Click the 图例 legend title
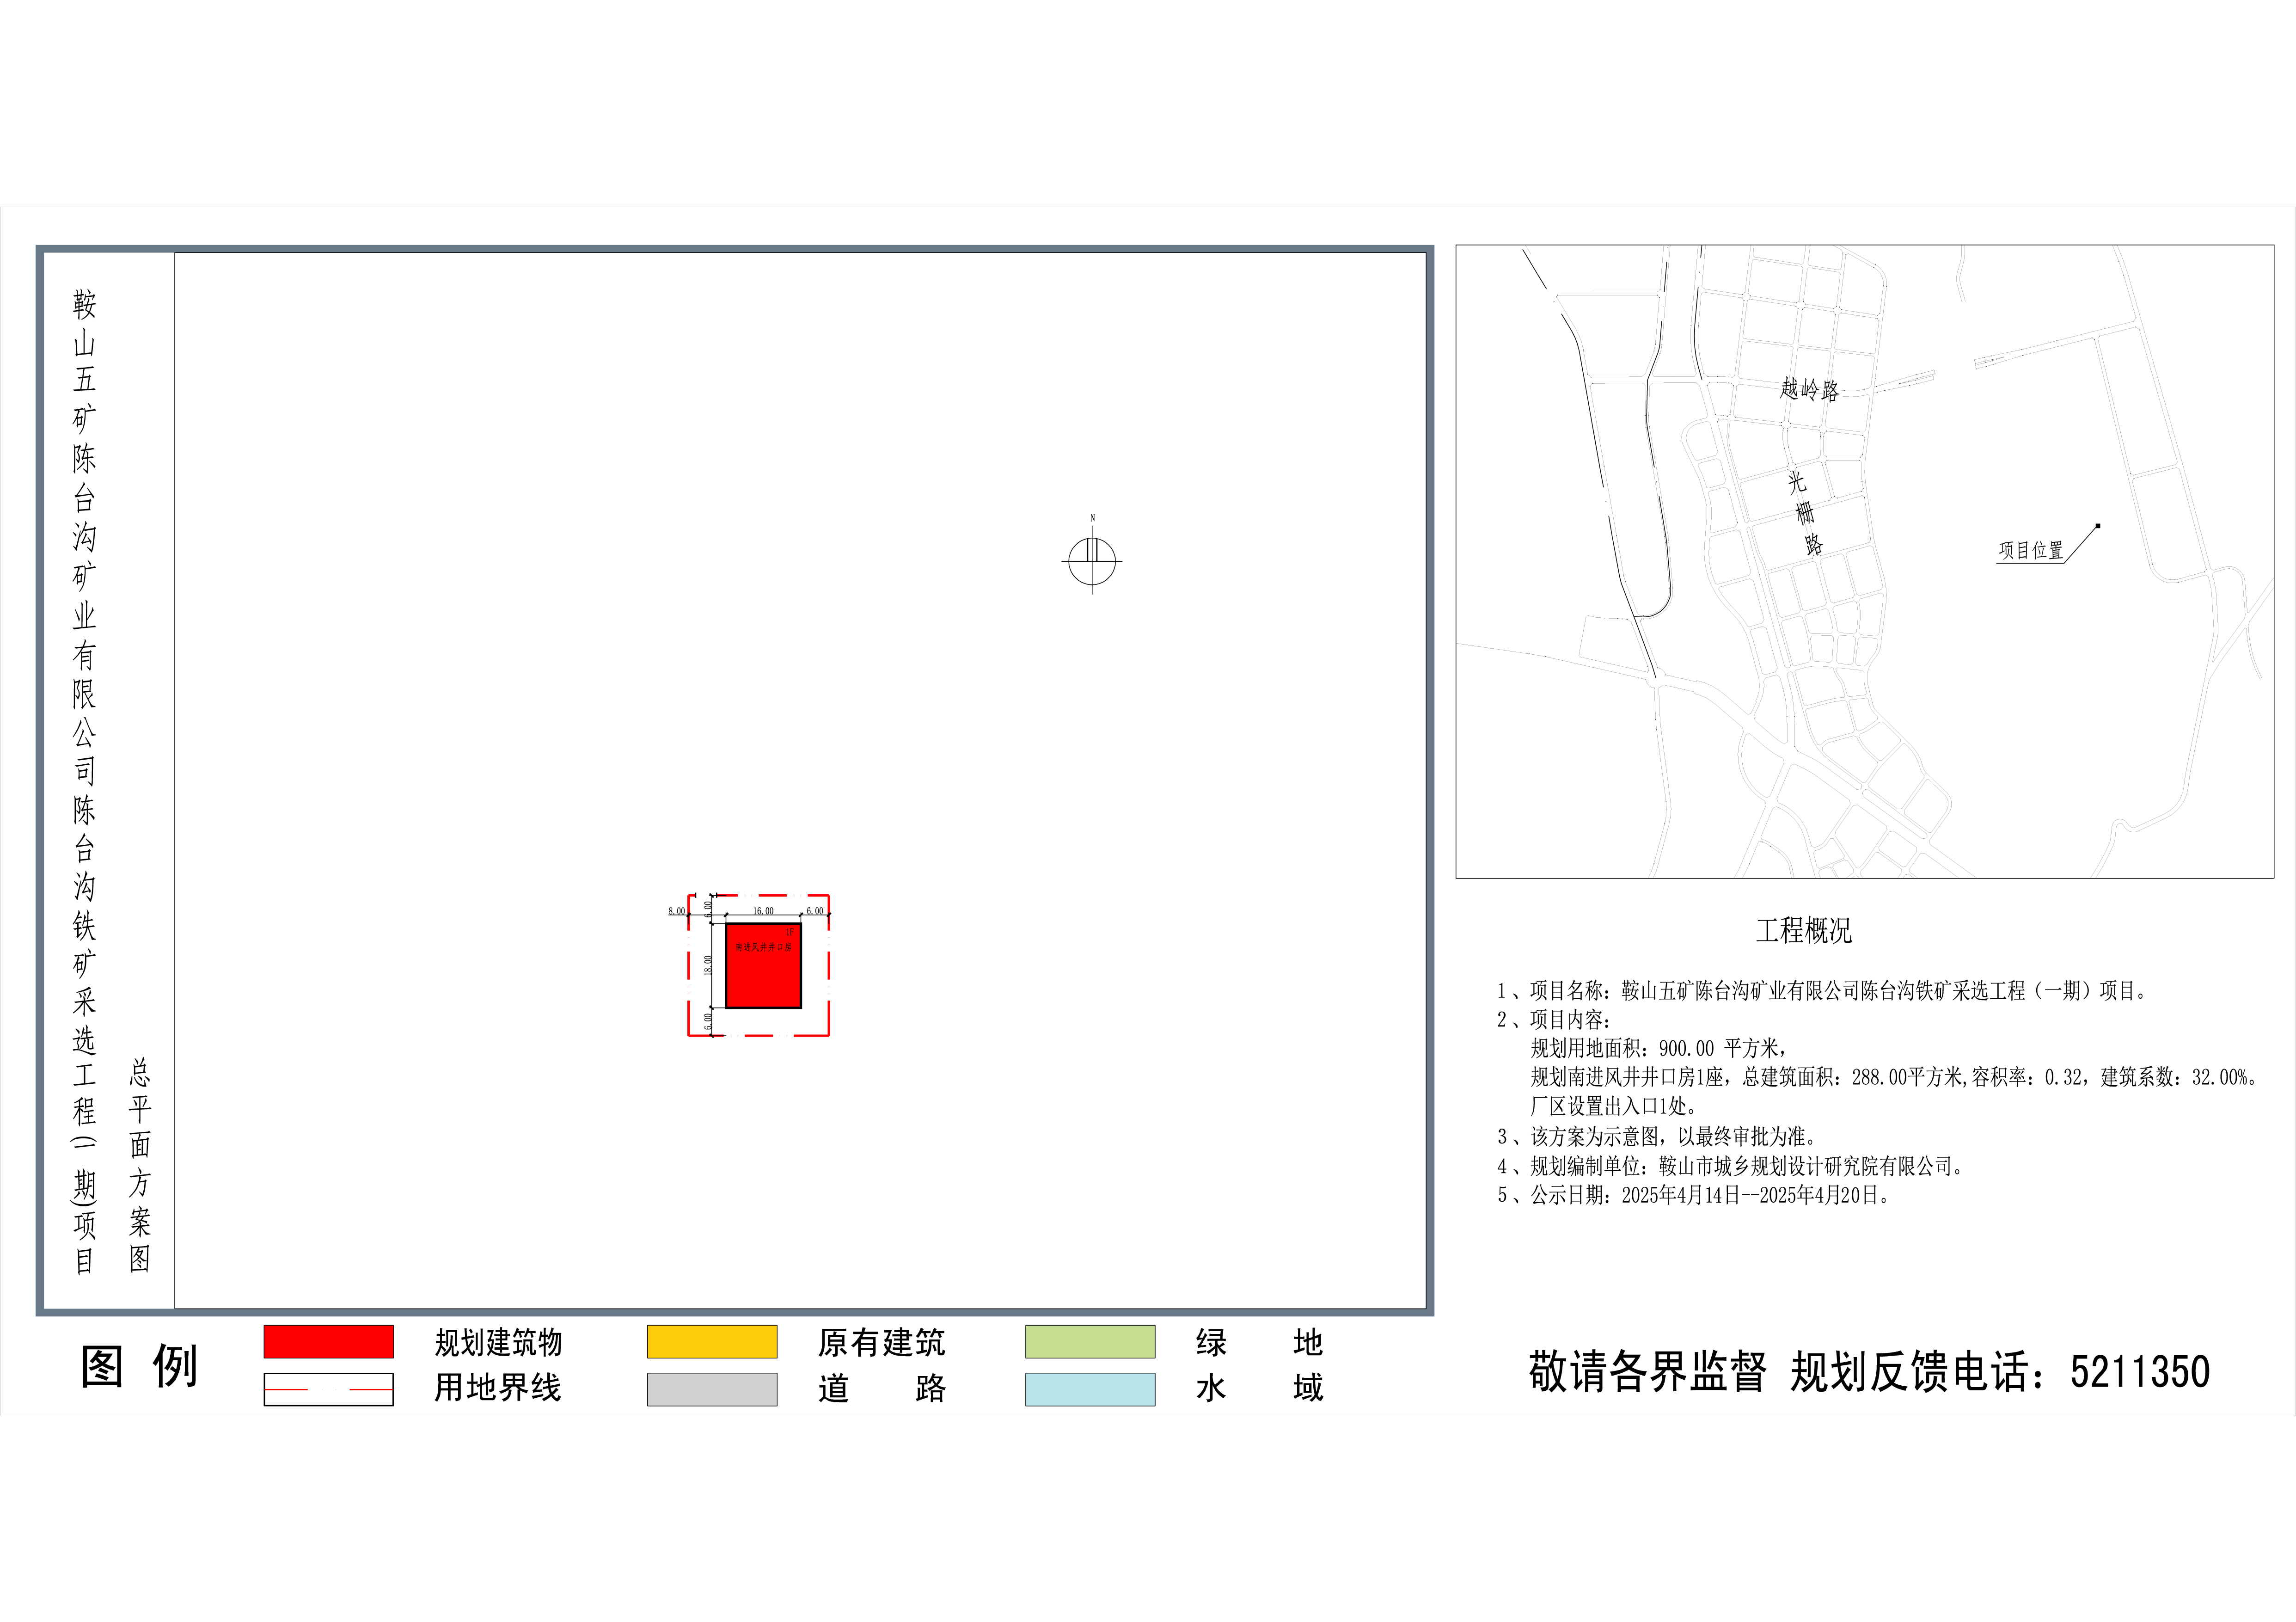 [x=139, y=1366]
